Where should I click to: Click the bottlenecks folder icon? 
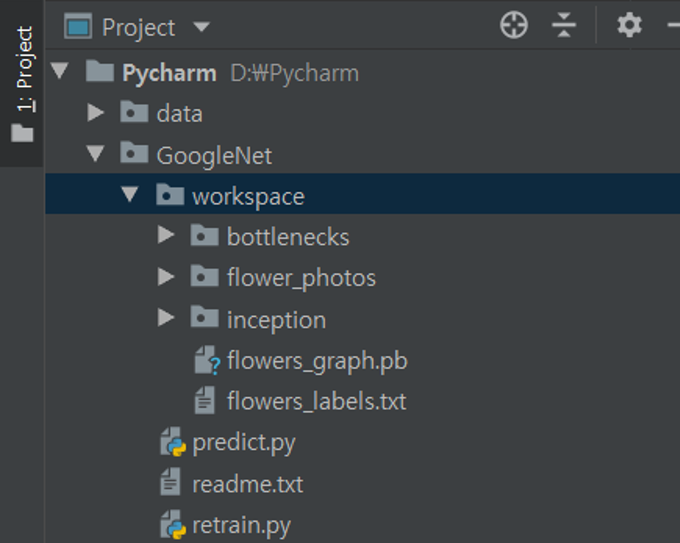tap(204, 235)
